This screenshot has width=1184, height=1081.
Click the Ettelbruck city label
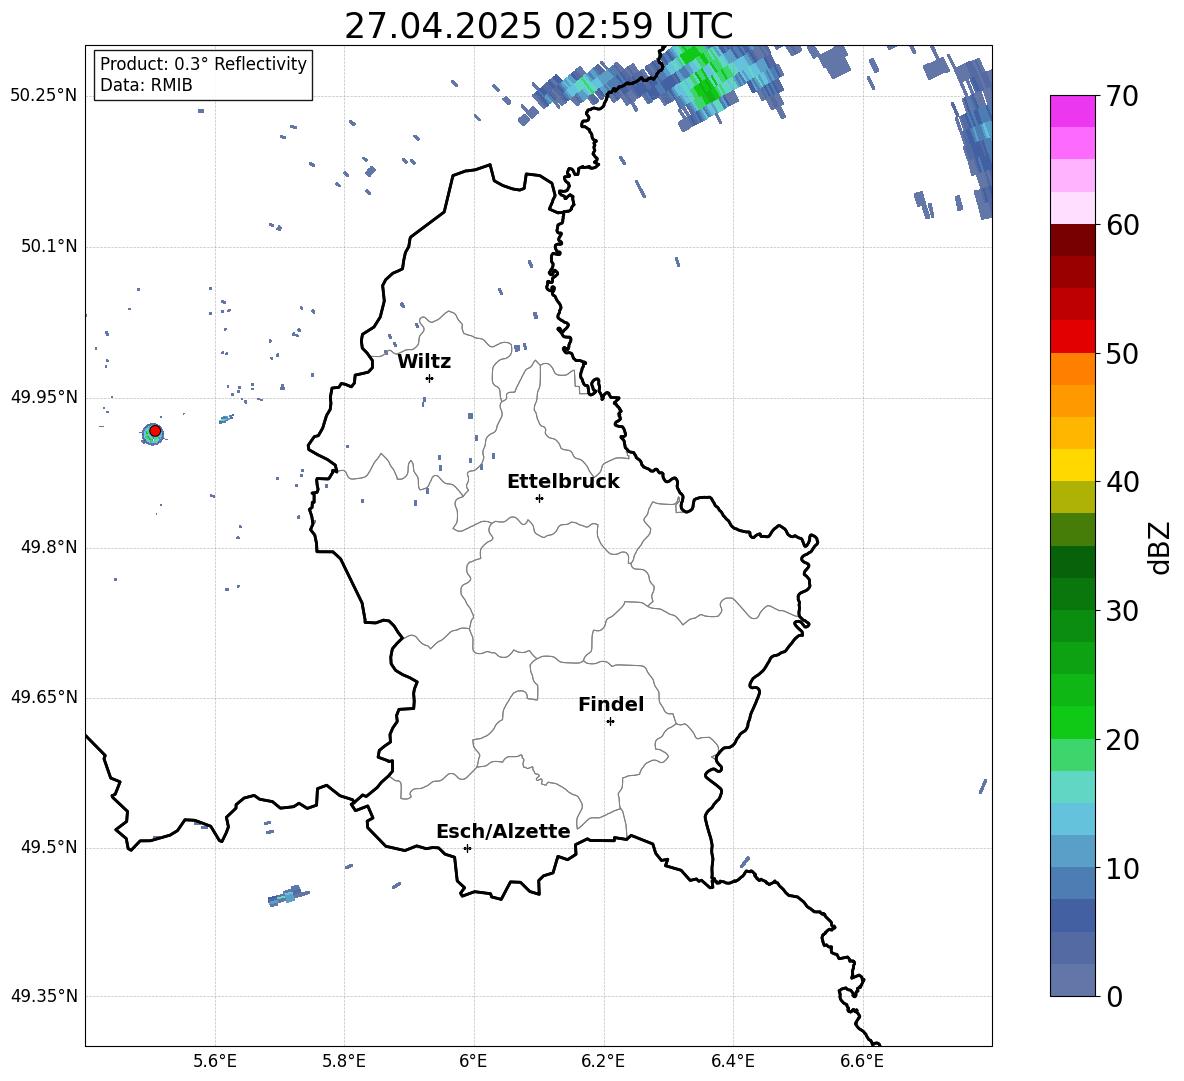tap(563, 482)
